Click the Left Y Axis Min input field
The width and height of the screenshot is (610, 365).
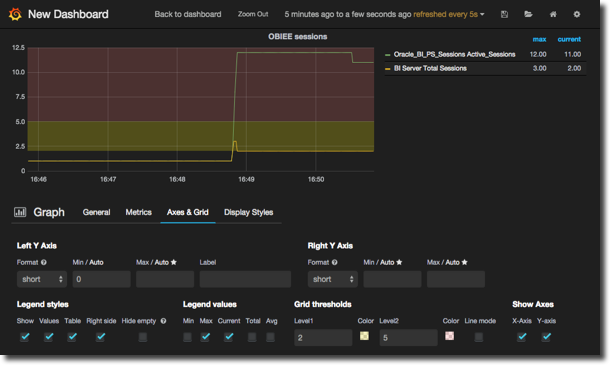point(102,279)
